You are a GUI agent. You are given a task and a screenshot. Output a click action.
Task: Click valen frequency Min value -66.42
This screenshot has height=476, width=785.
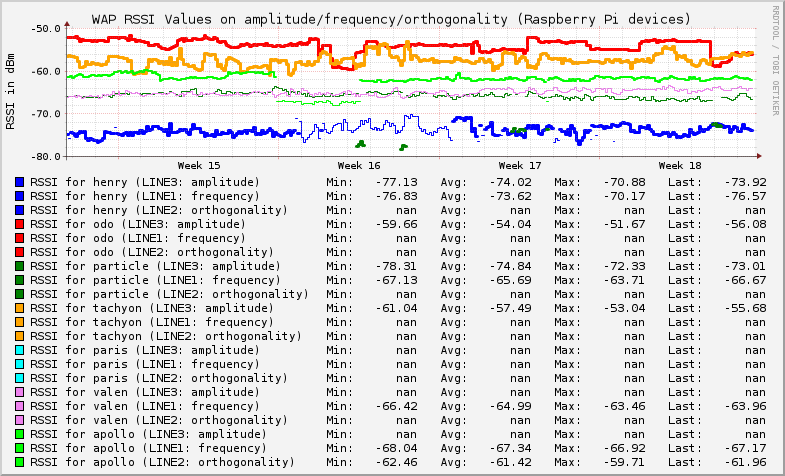[397, 406]
